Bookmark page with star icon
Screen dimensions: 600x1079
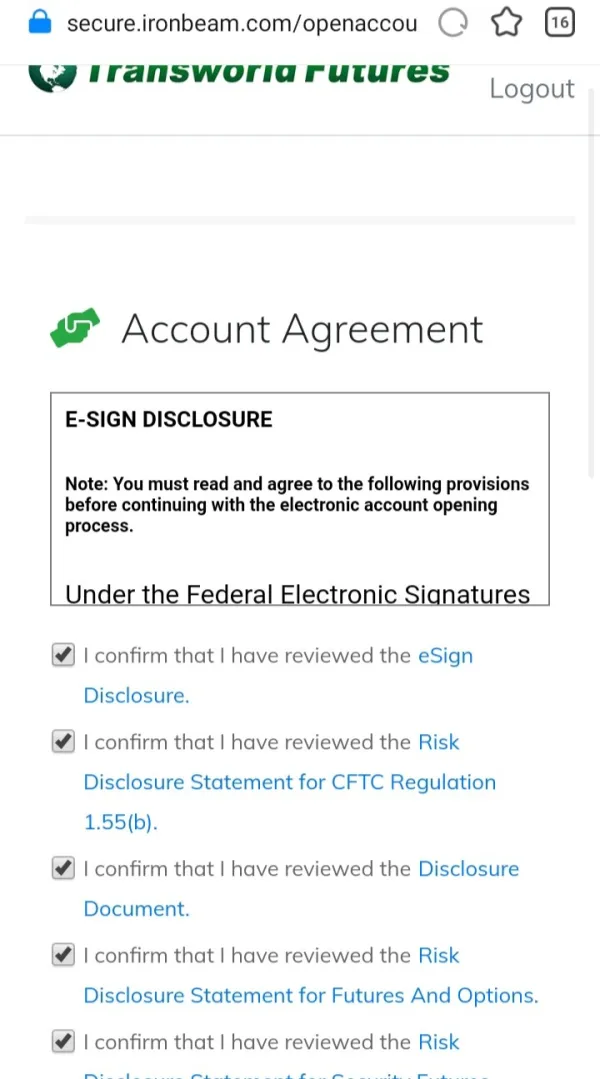507,23
